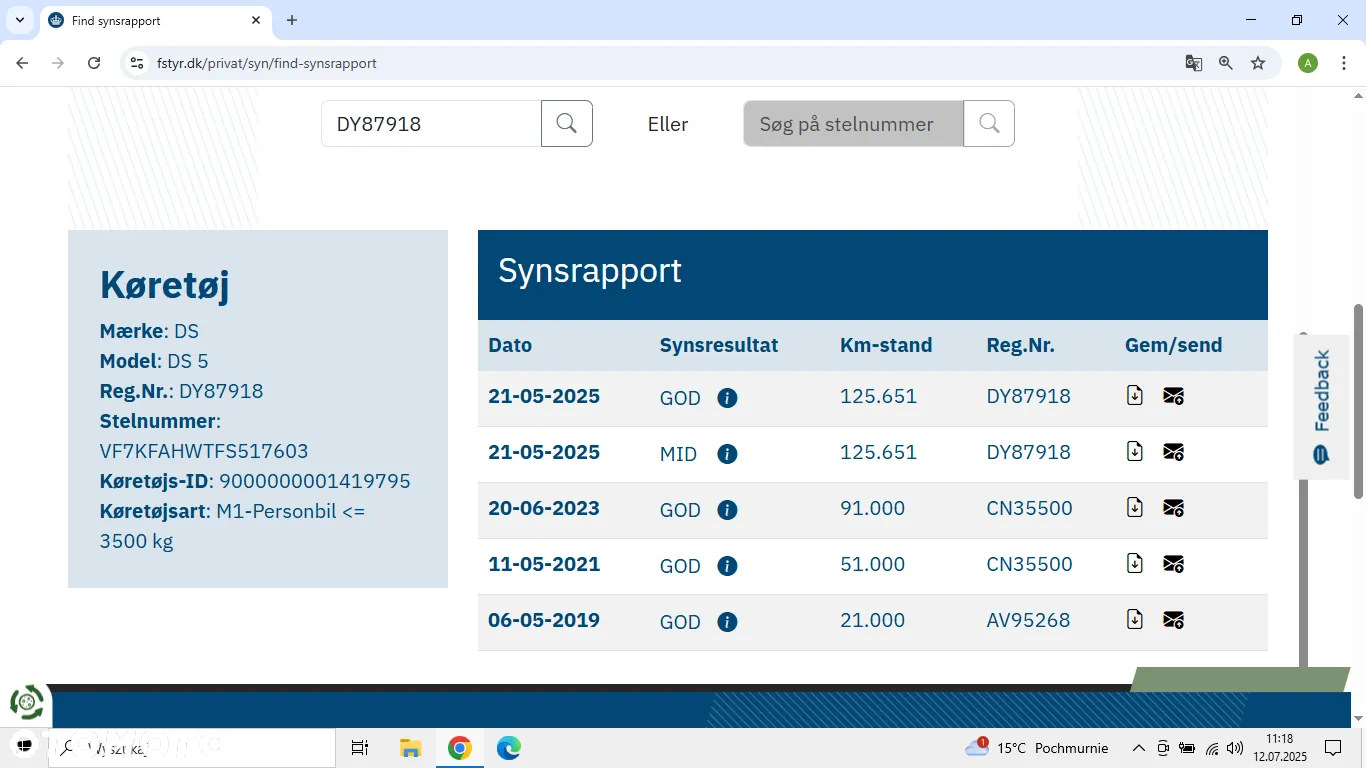Email report for 21-05-2025 MID row

[x=1174, y=452]
